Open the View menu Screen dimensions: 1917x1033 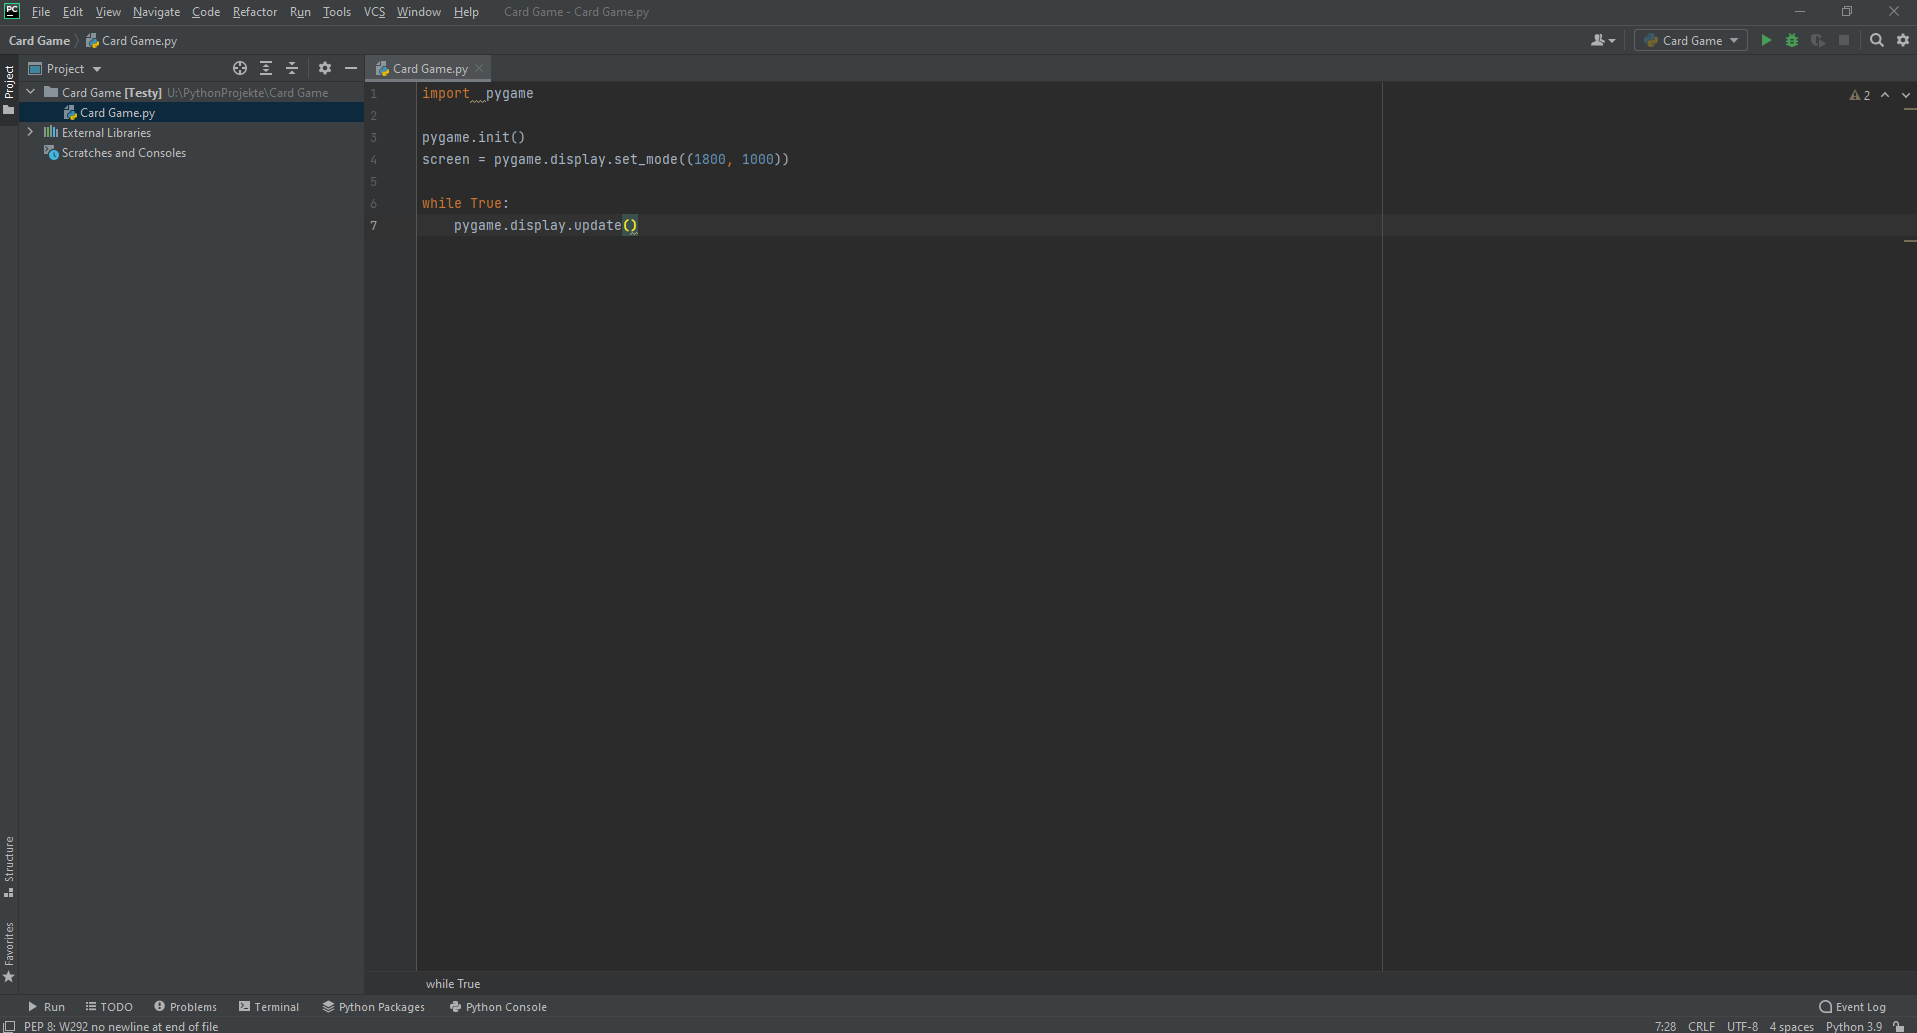[108, 12]
